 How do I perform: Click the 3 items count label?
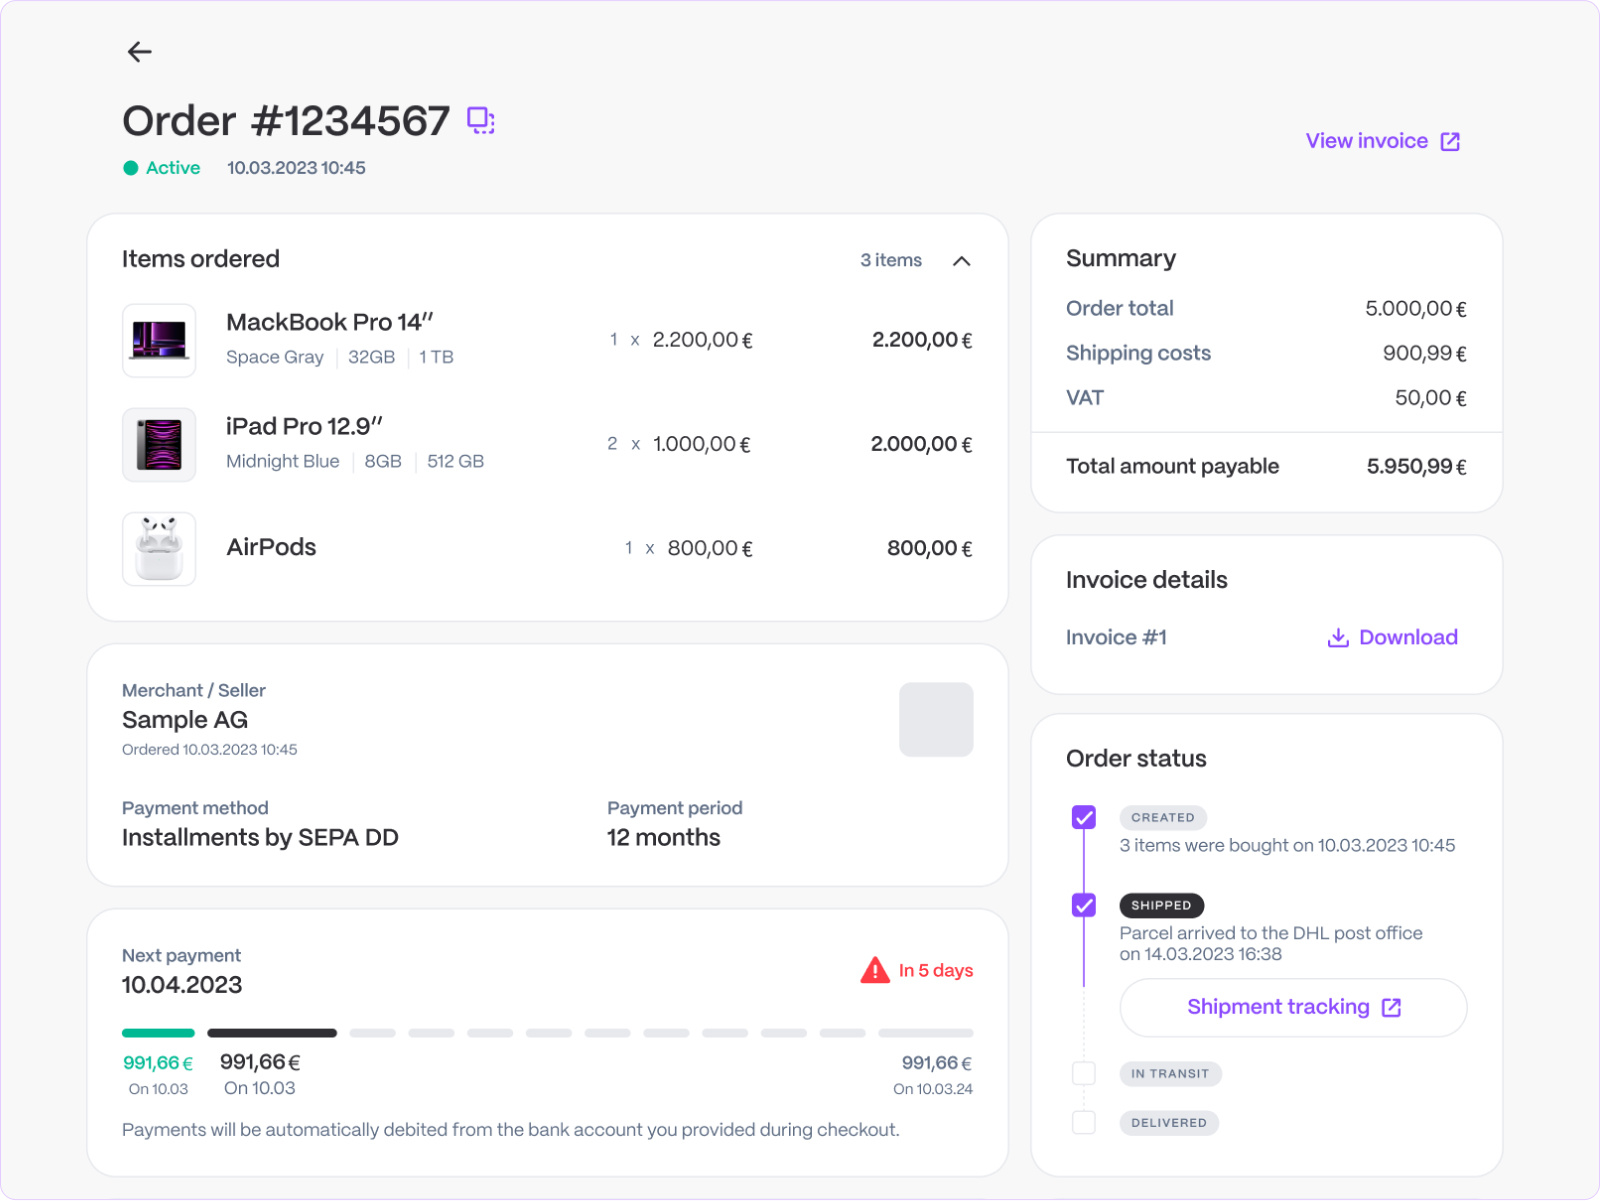[x=889, y=260]
